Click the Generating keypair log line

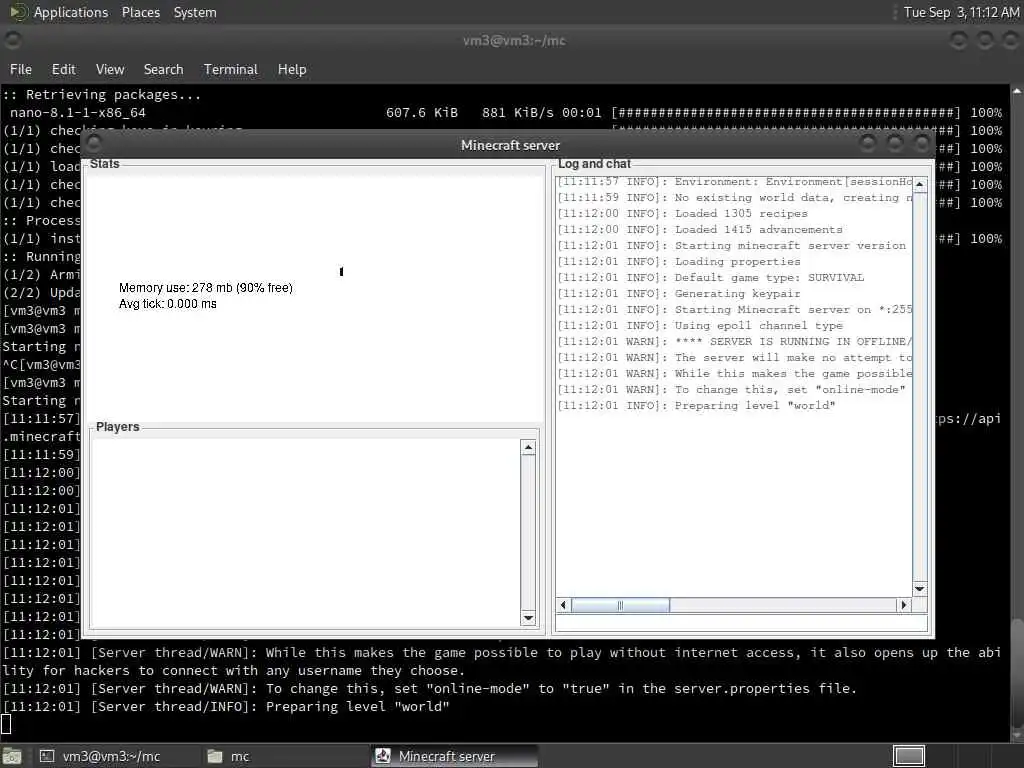pos(679,293)
